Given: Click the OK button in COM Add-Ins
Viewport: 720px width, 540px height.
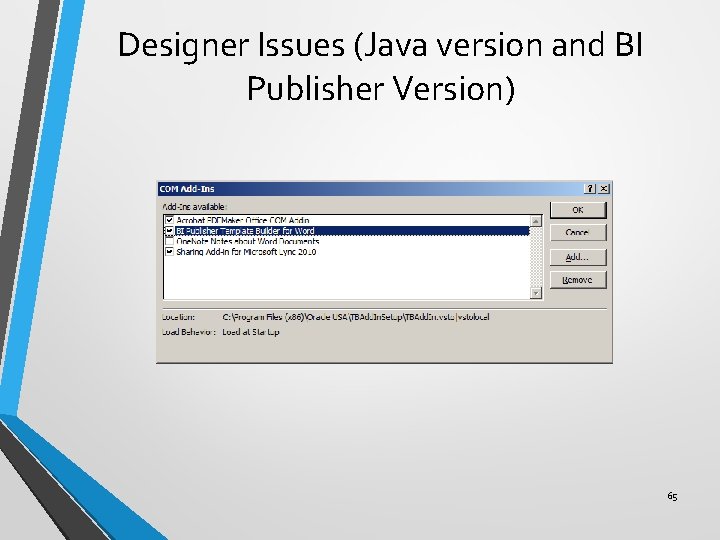Looking at the screenshot, I should tap(578, 210).
